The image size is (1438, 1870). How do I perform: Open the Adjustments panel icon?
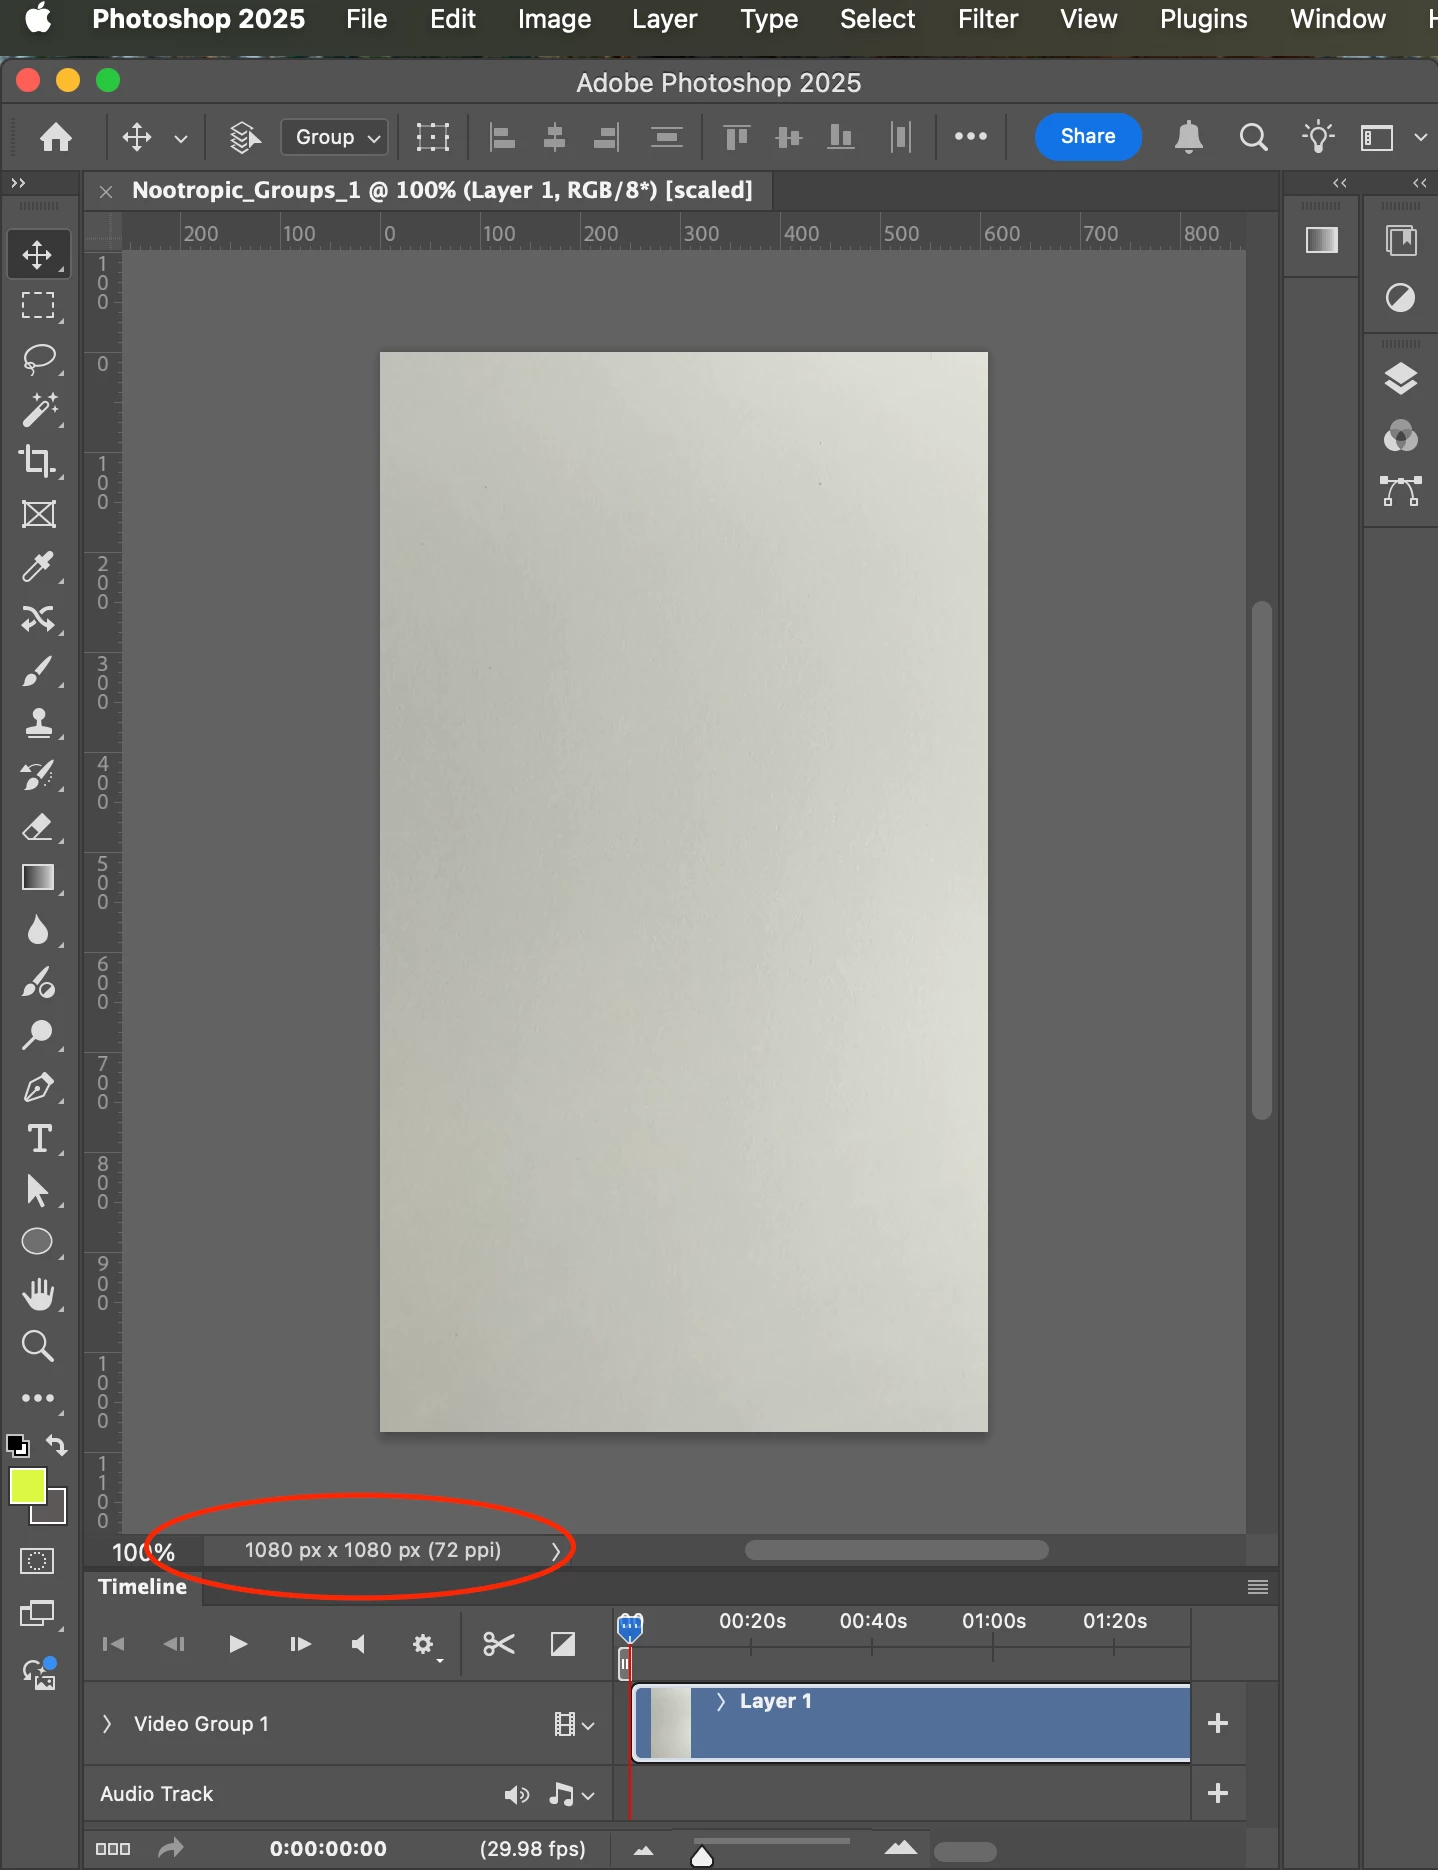(1401, 297)
